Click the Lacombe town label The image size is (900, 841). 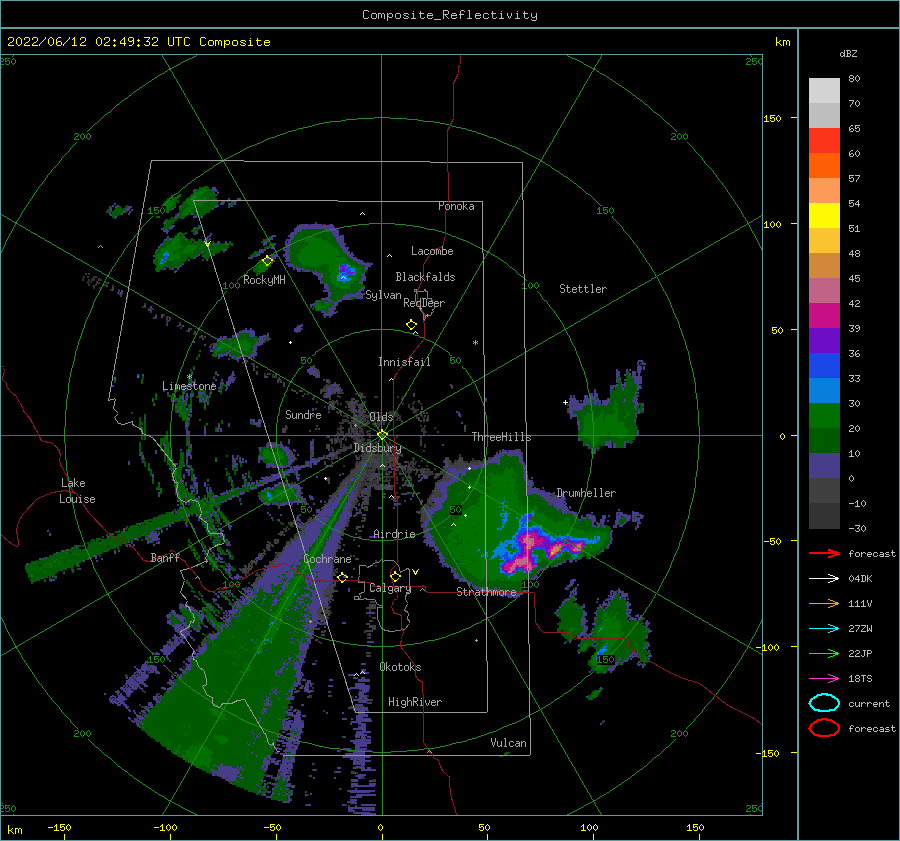tap(432, 251)
